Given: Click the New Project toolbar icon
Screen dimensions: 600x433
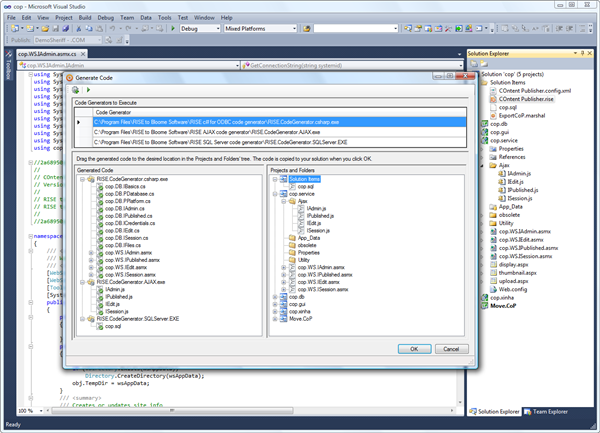Looking at the screenshot, I should tap(15, 28).
